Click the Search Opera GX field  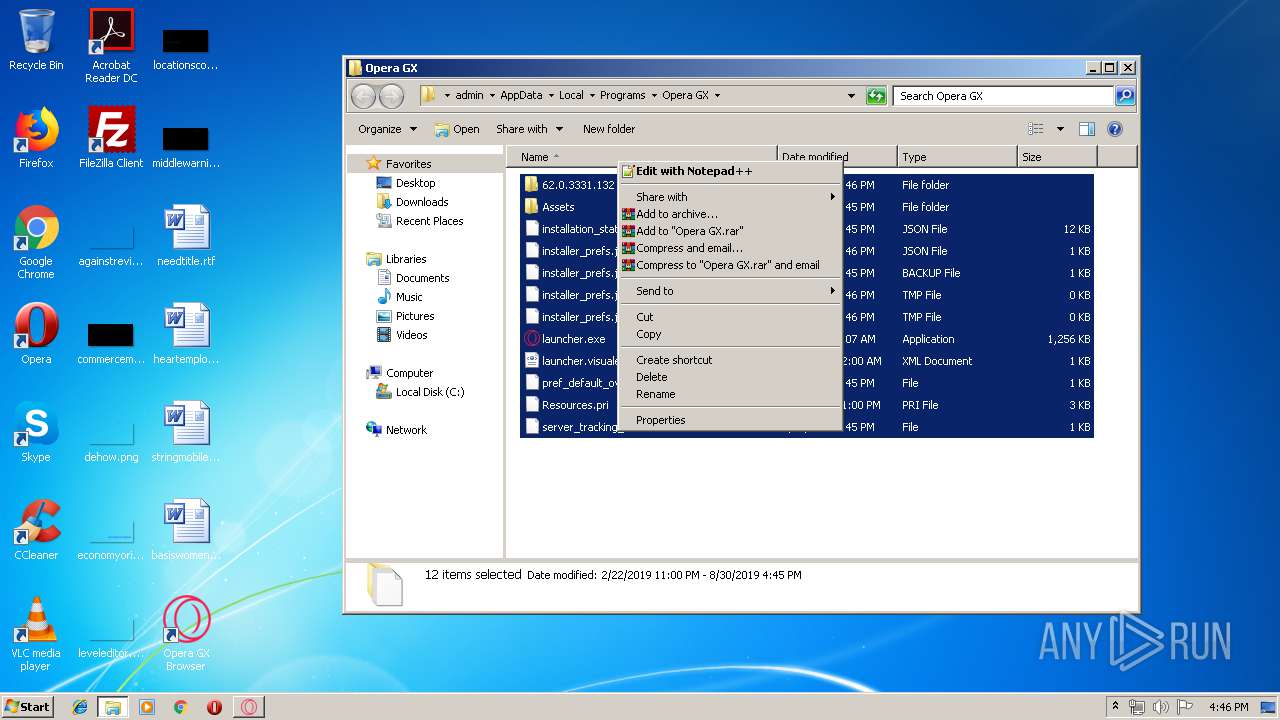(x=1002, y=96)
